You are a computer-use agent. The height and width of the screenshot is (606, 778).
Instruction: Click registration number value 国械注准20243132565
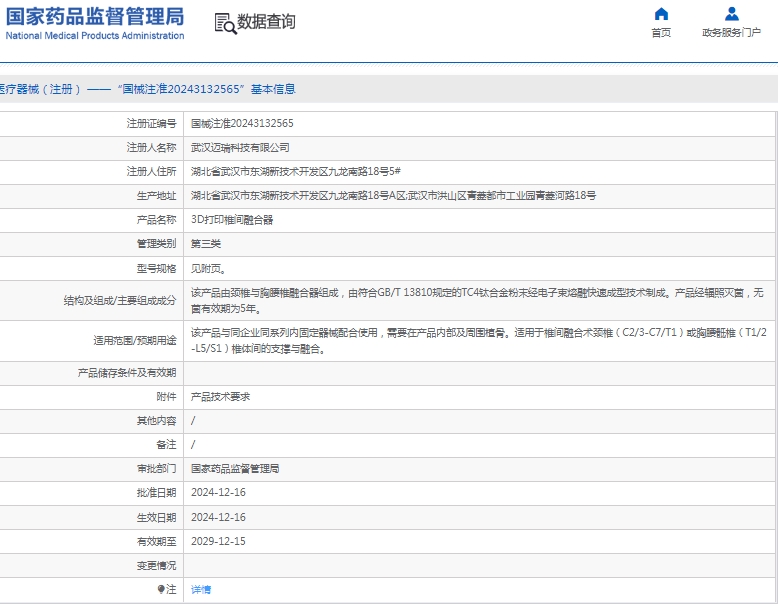[x=242, y=124]
